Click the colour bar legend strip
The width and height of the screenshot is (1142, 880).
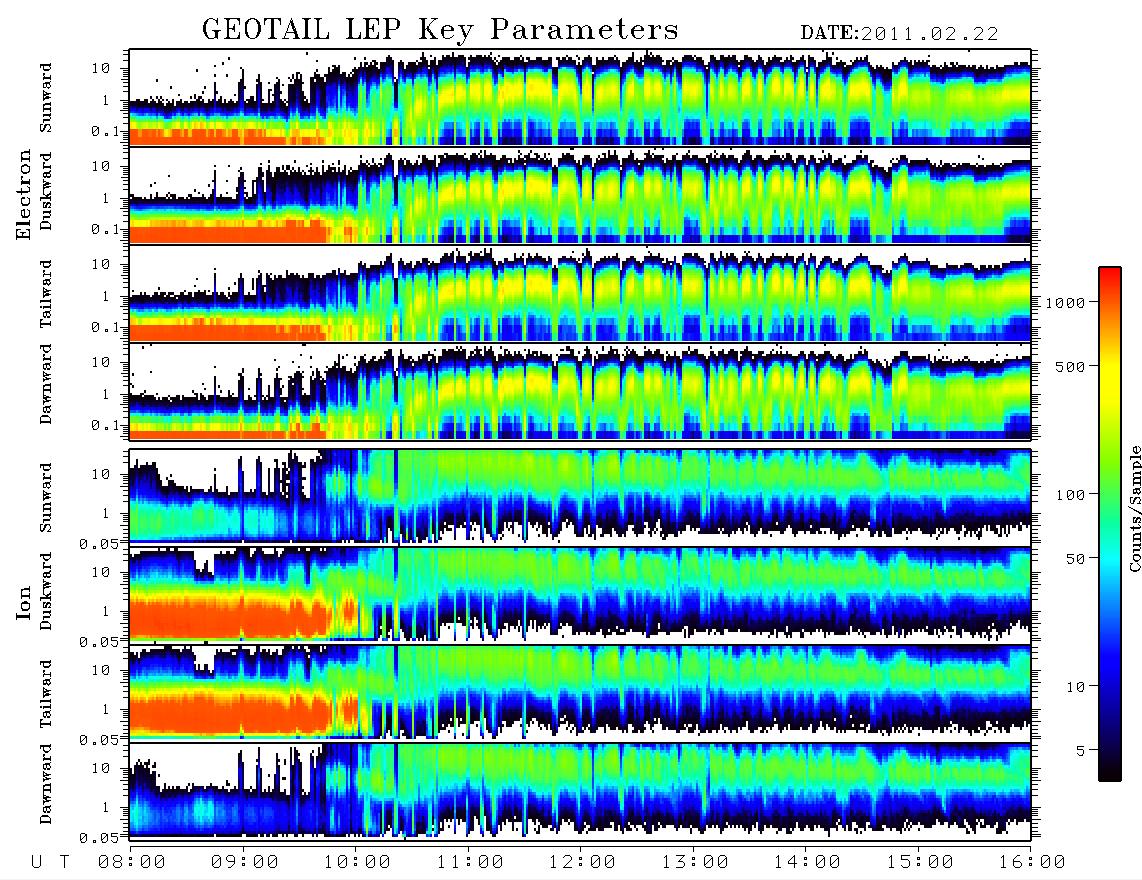[1110, 524]
